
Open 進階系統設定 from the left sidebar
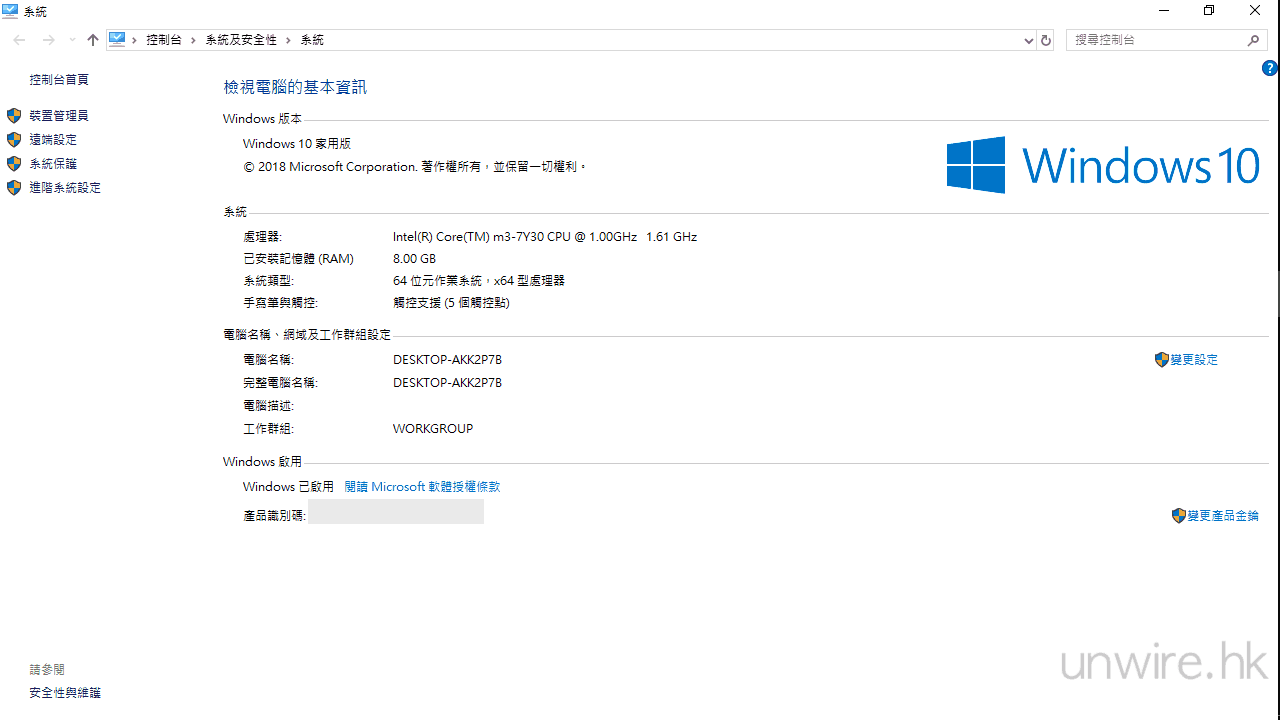tap(65, 188)
